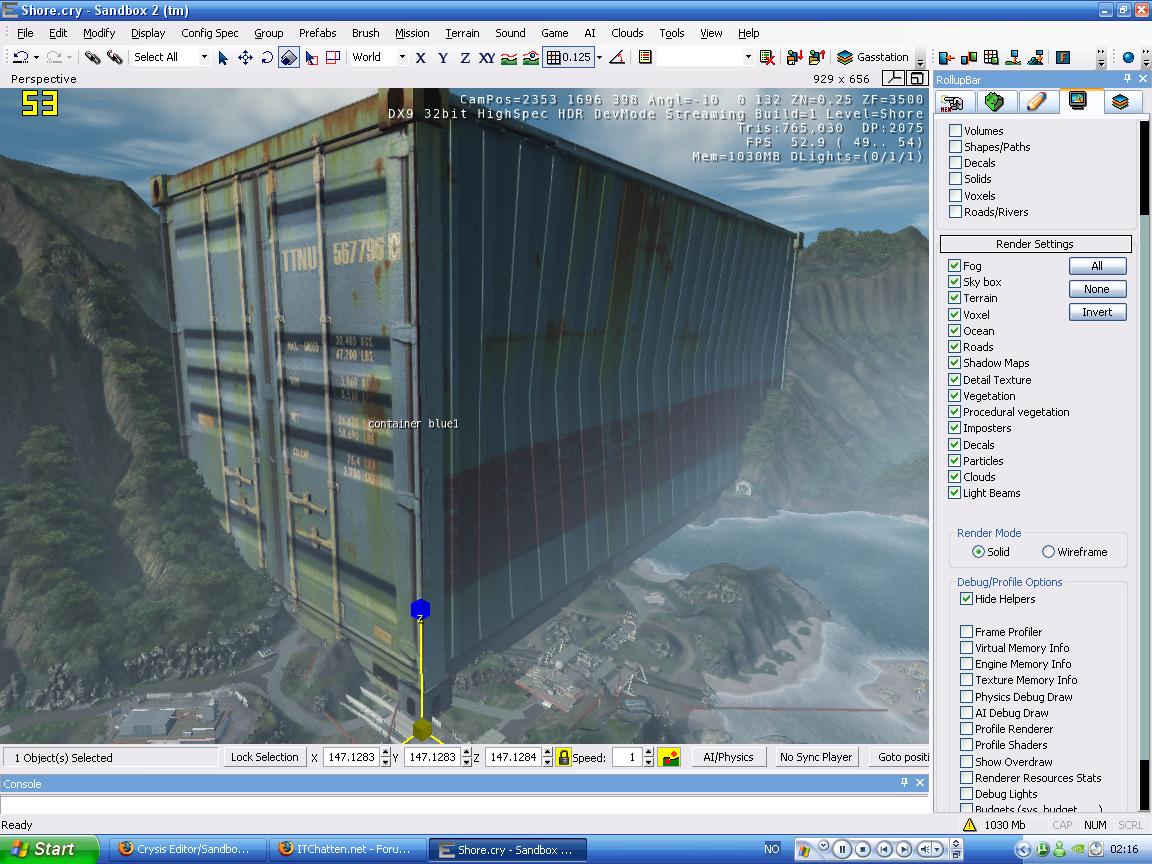The height and width of the screenshot is (864, 1152).
Task: Lock movement to the Y axis
Action: point(442,57)
